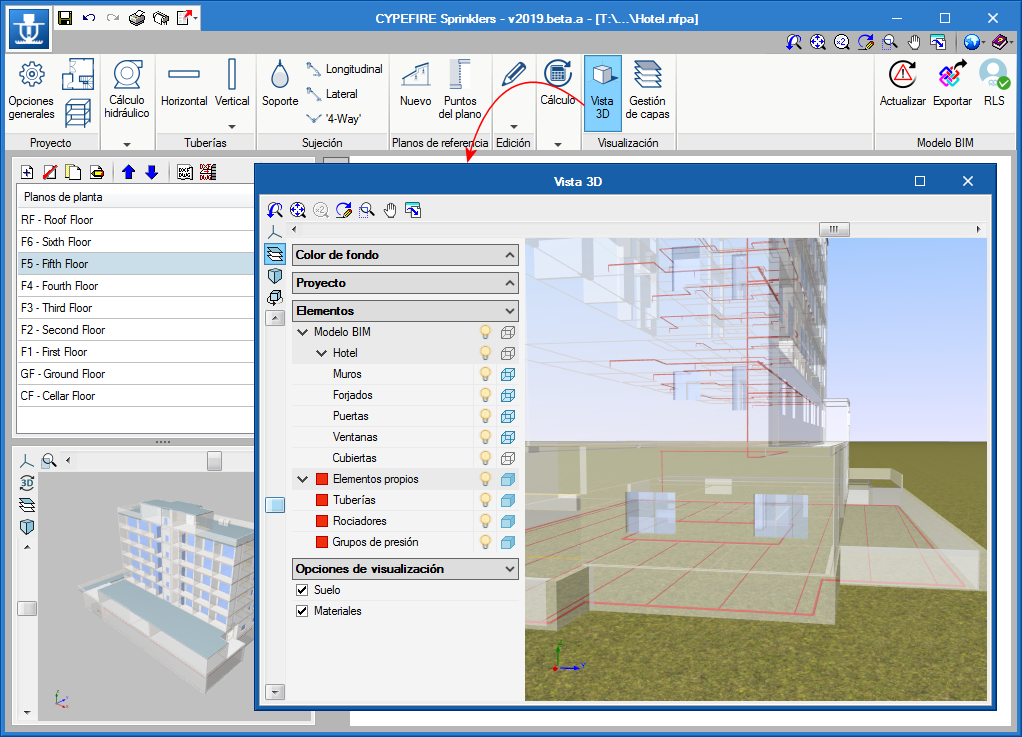Toggle Forjados visibility lightbulb
The image size is (1022, 737).
point(485,395)
